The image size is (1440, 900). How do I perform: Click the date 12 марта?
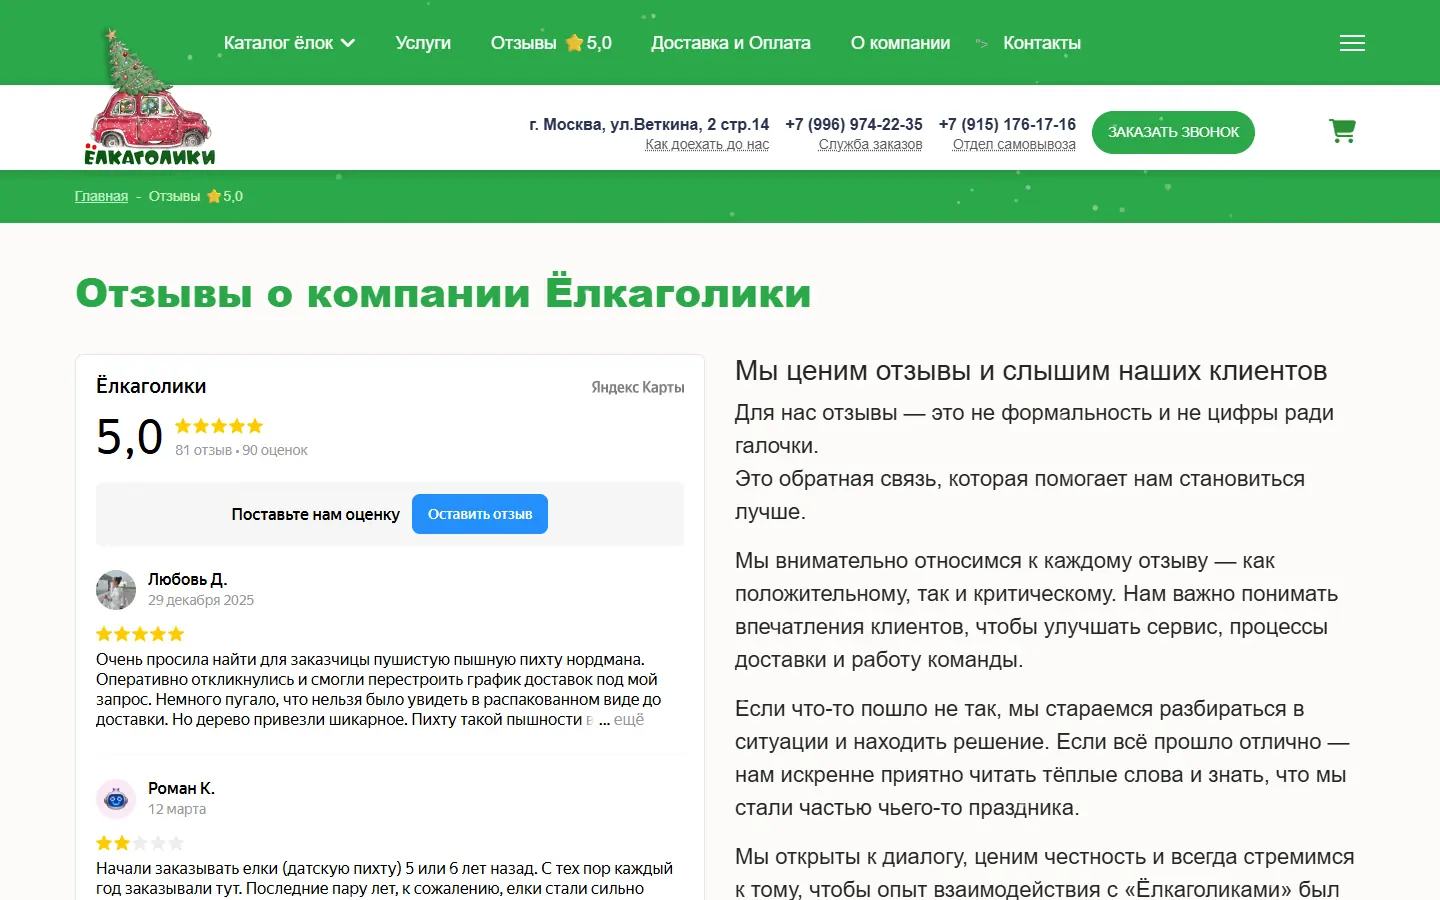click(177, 809)
